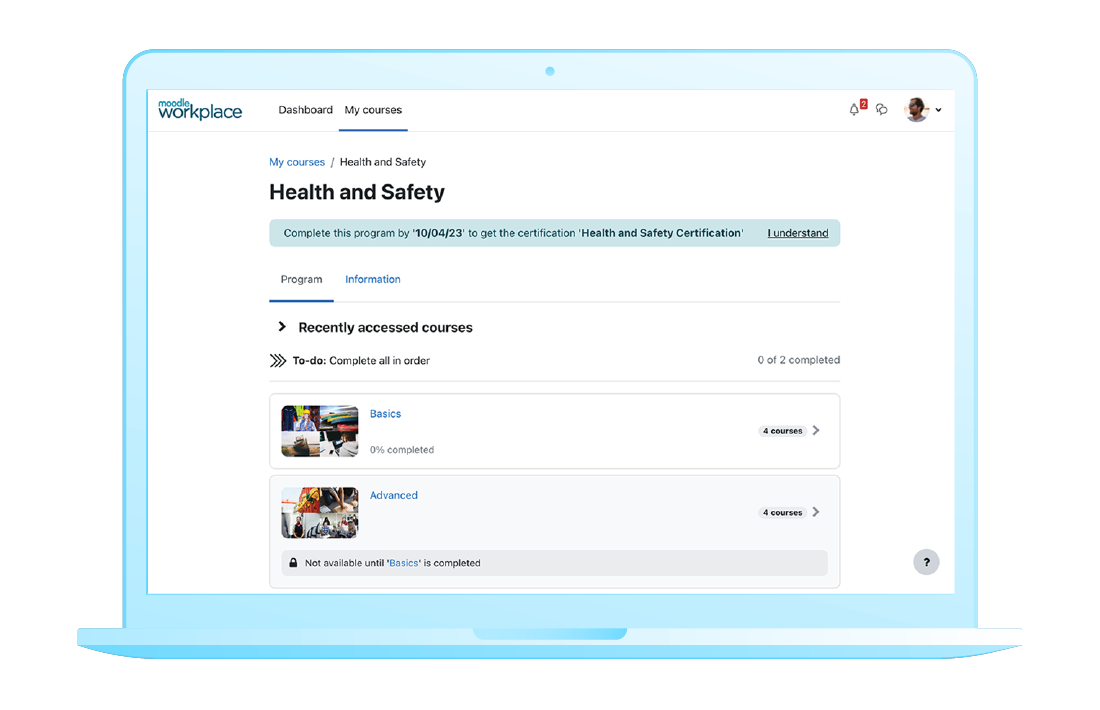Screen dimensions: 1100x710
Task: Dismiss the notice with I understand
Action: click(x=797, y=233)
